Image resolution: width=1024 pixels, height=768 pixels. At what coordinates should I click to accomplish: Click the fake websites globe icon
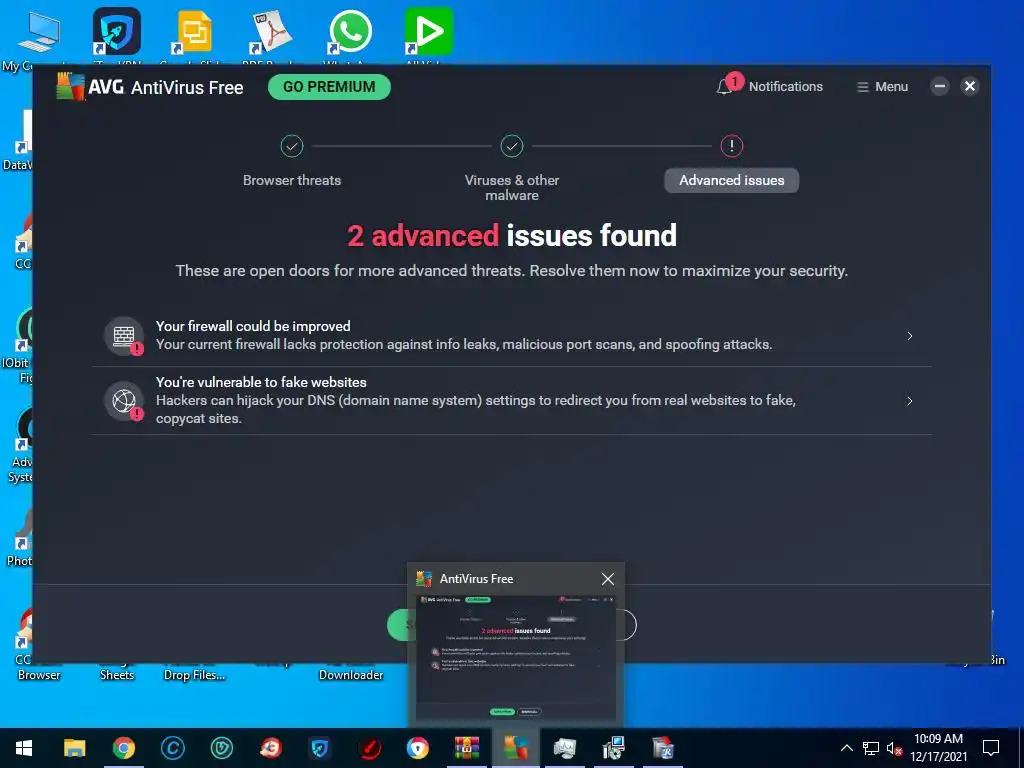(124, 400)
